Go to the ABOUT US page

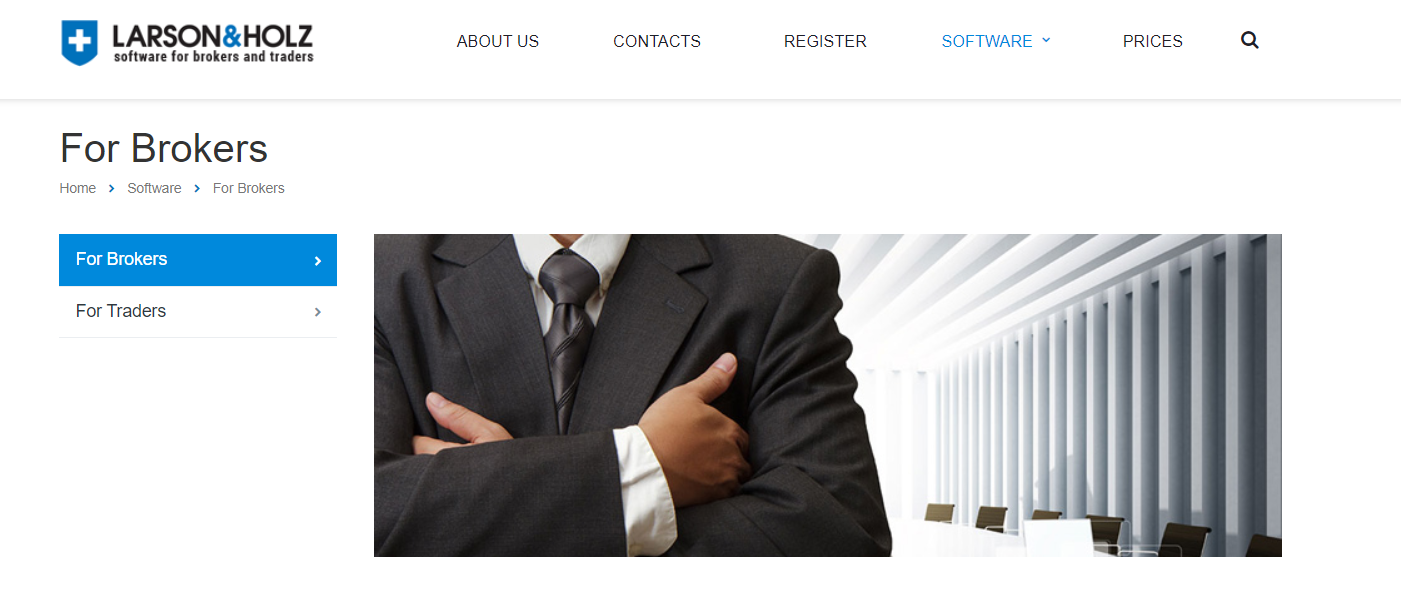click(498, 41)
